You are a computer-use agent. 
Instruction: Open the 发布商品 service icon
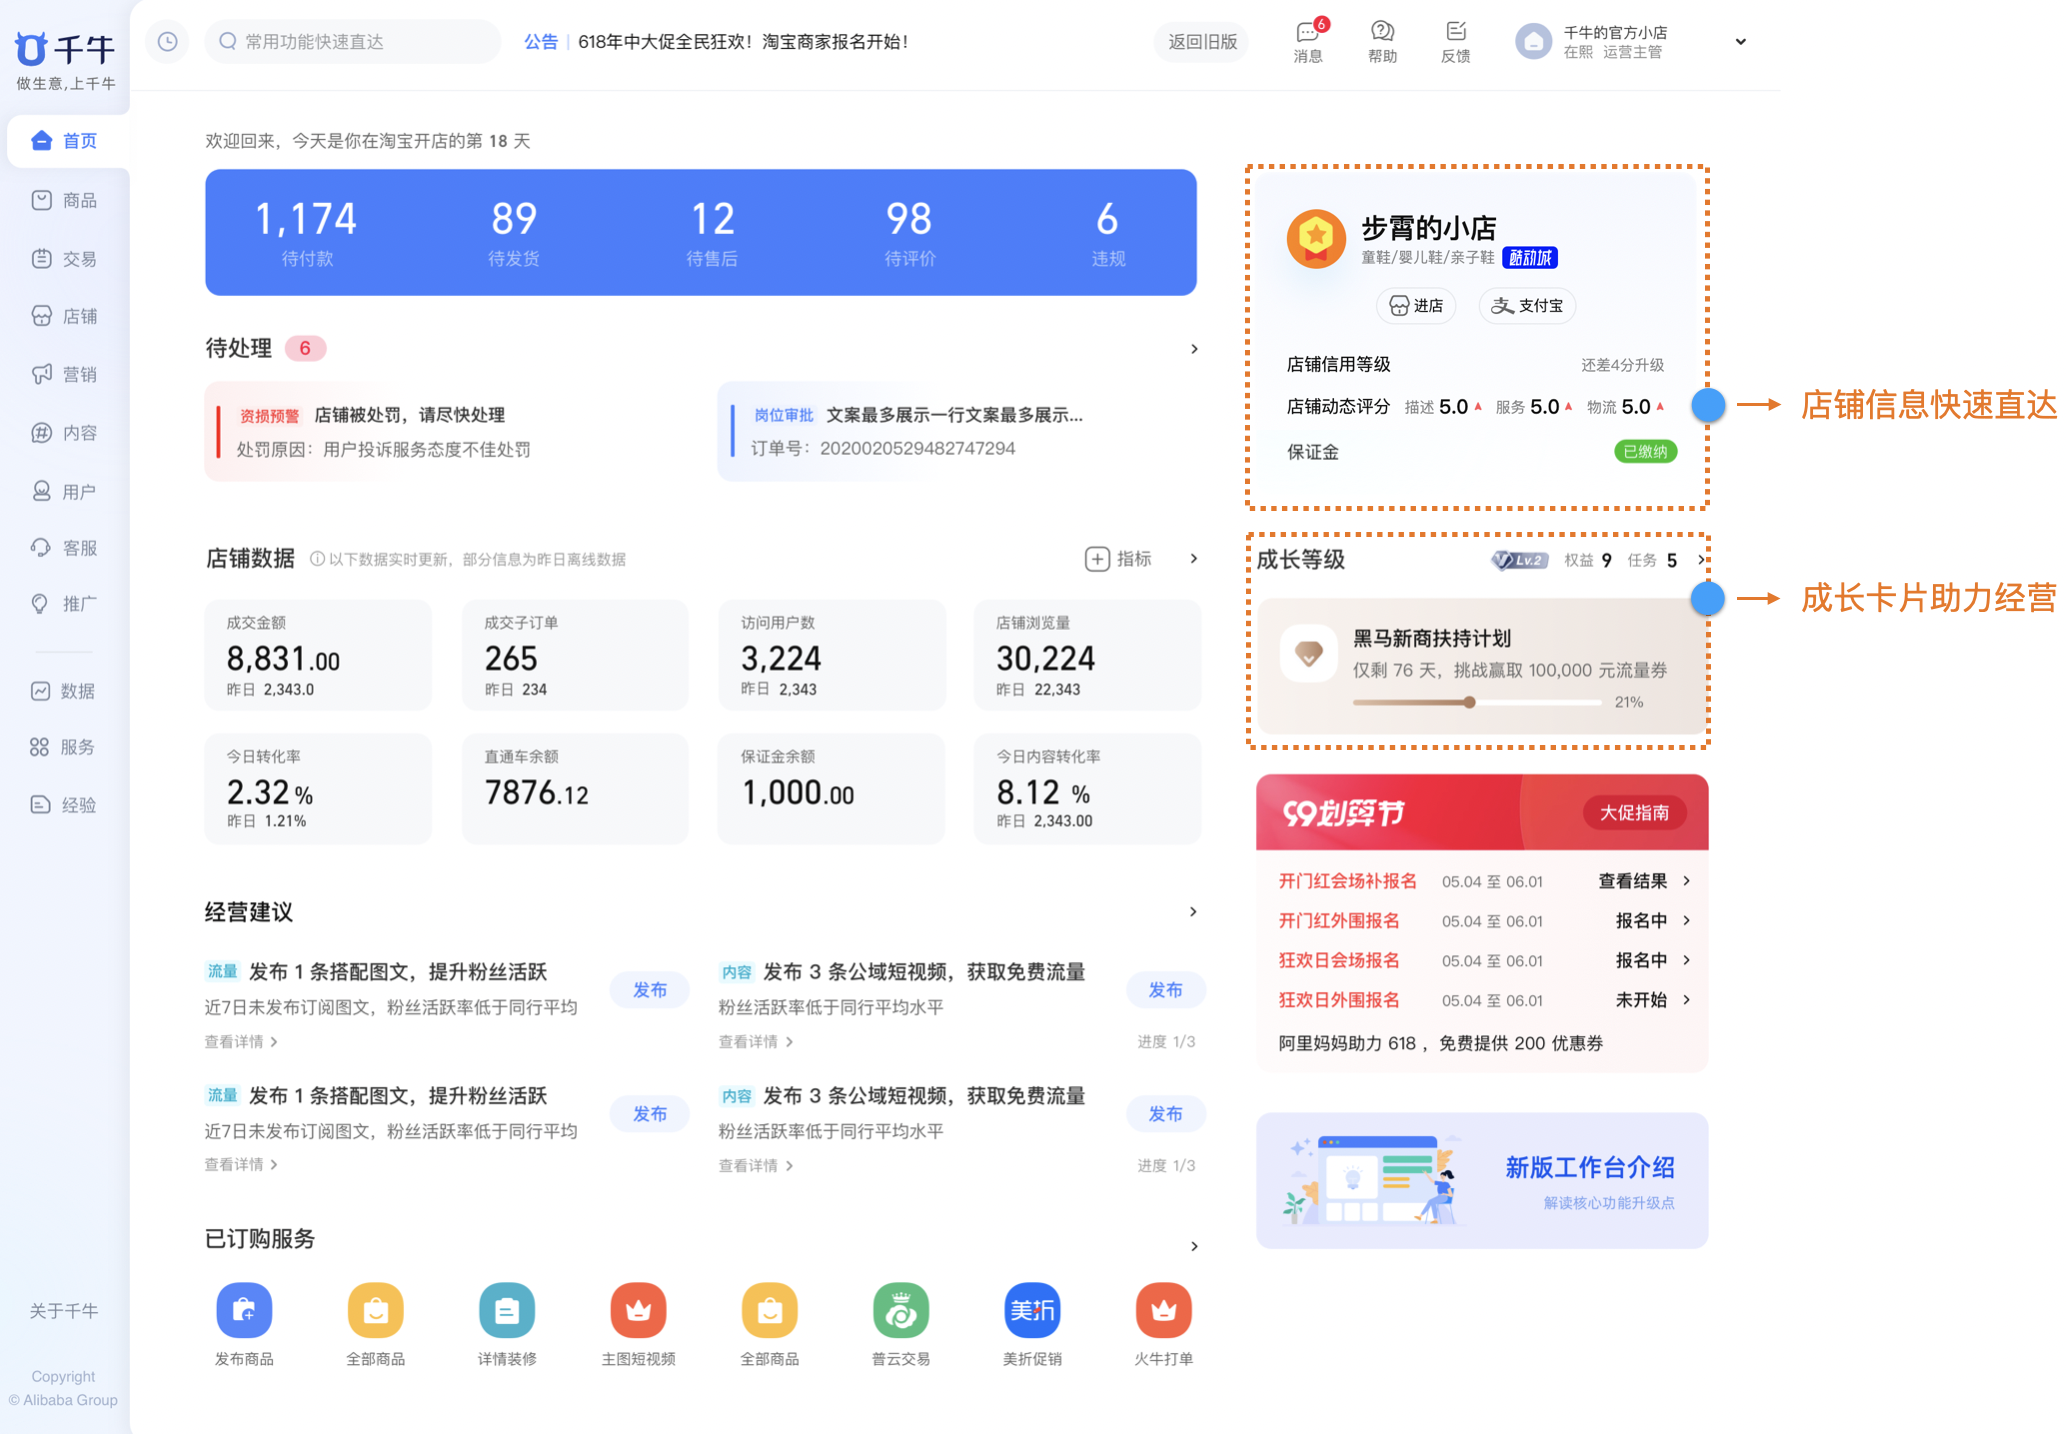tap(244, 1310)
